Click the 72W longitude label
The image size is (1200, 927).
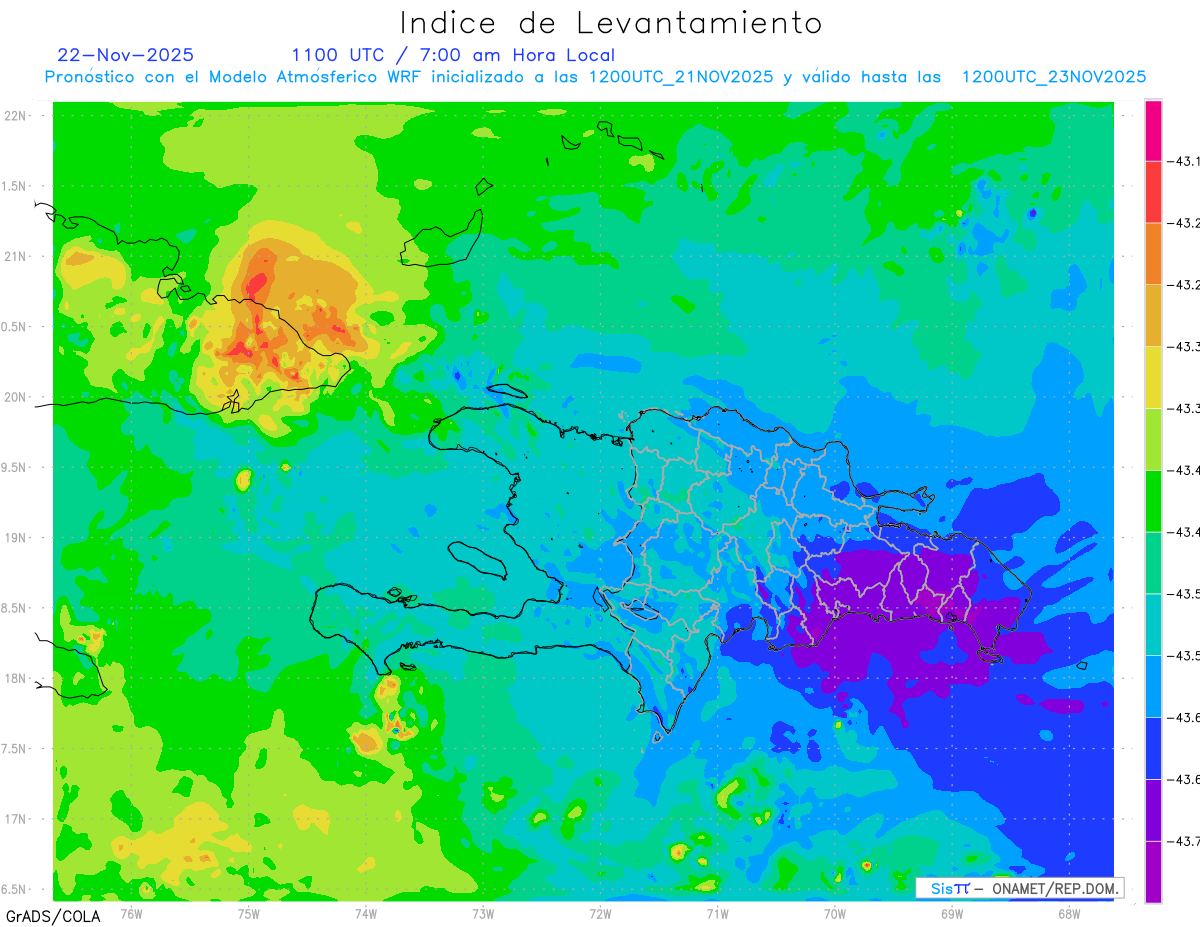(600, 913)
